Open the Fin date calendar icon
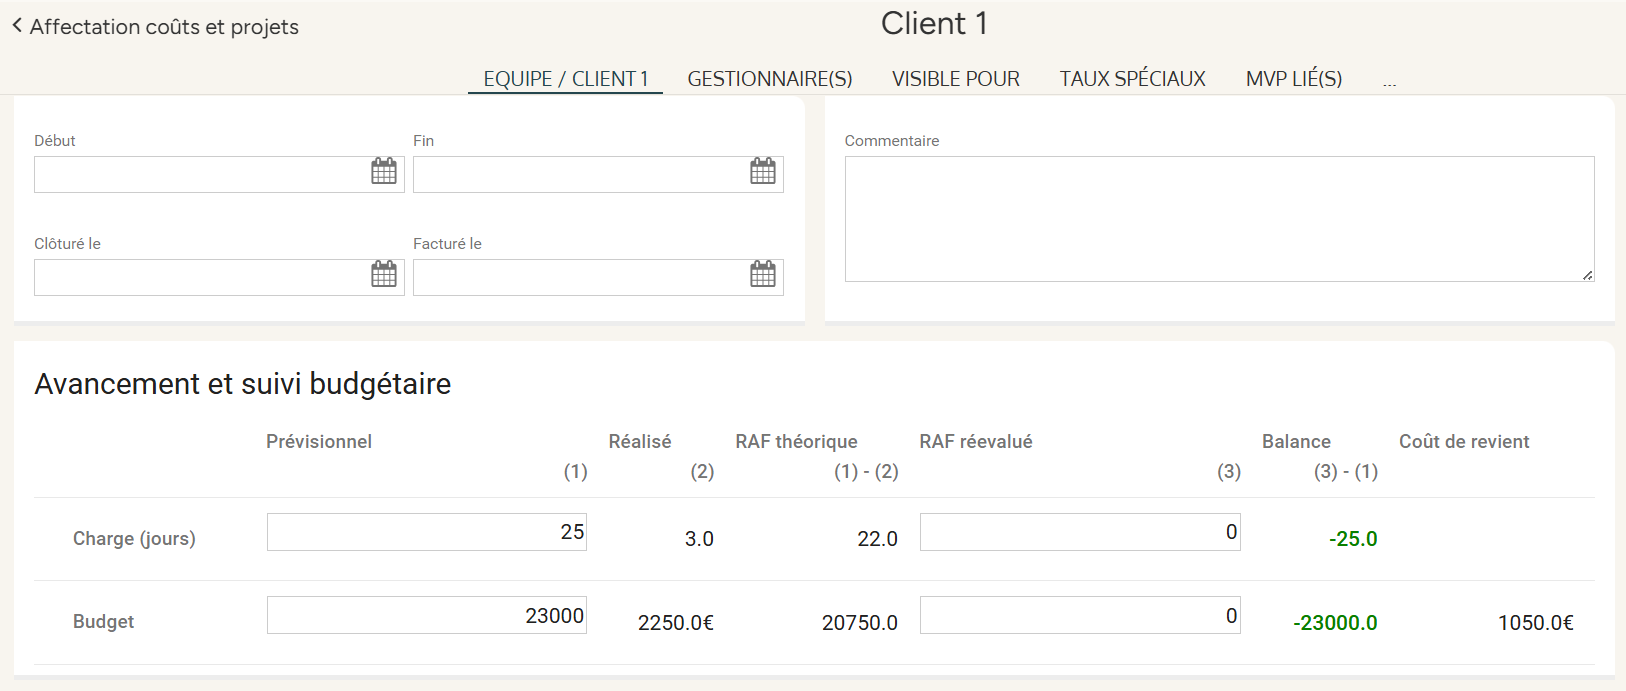 [x=763, y=172]
